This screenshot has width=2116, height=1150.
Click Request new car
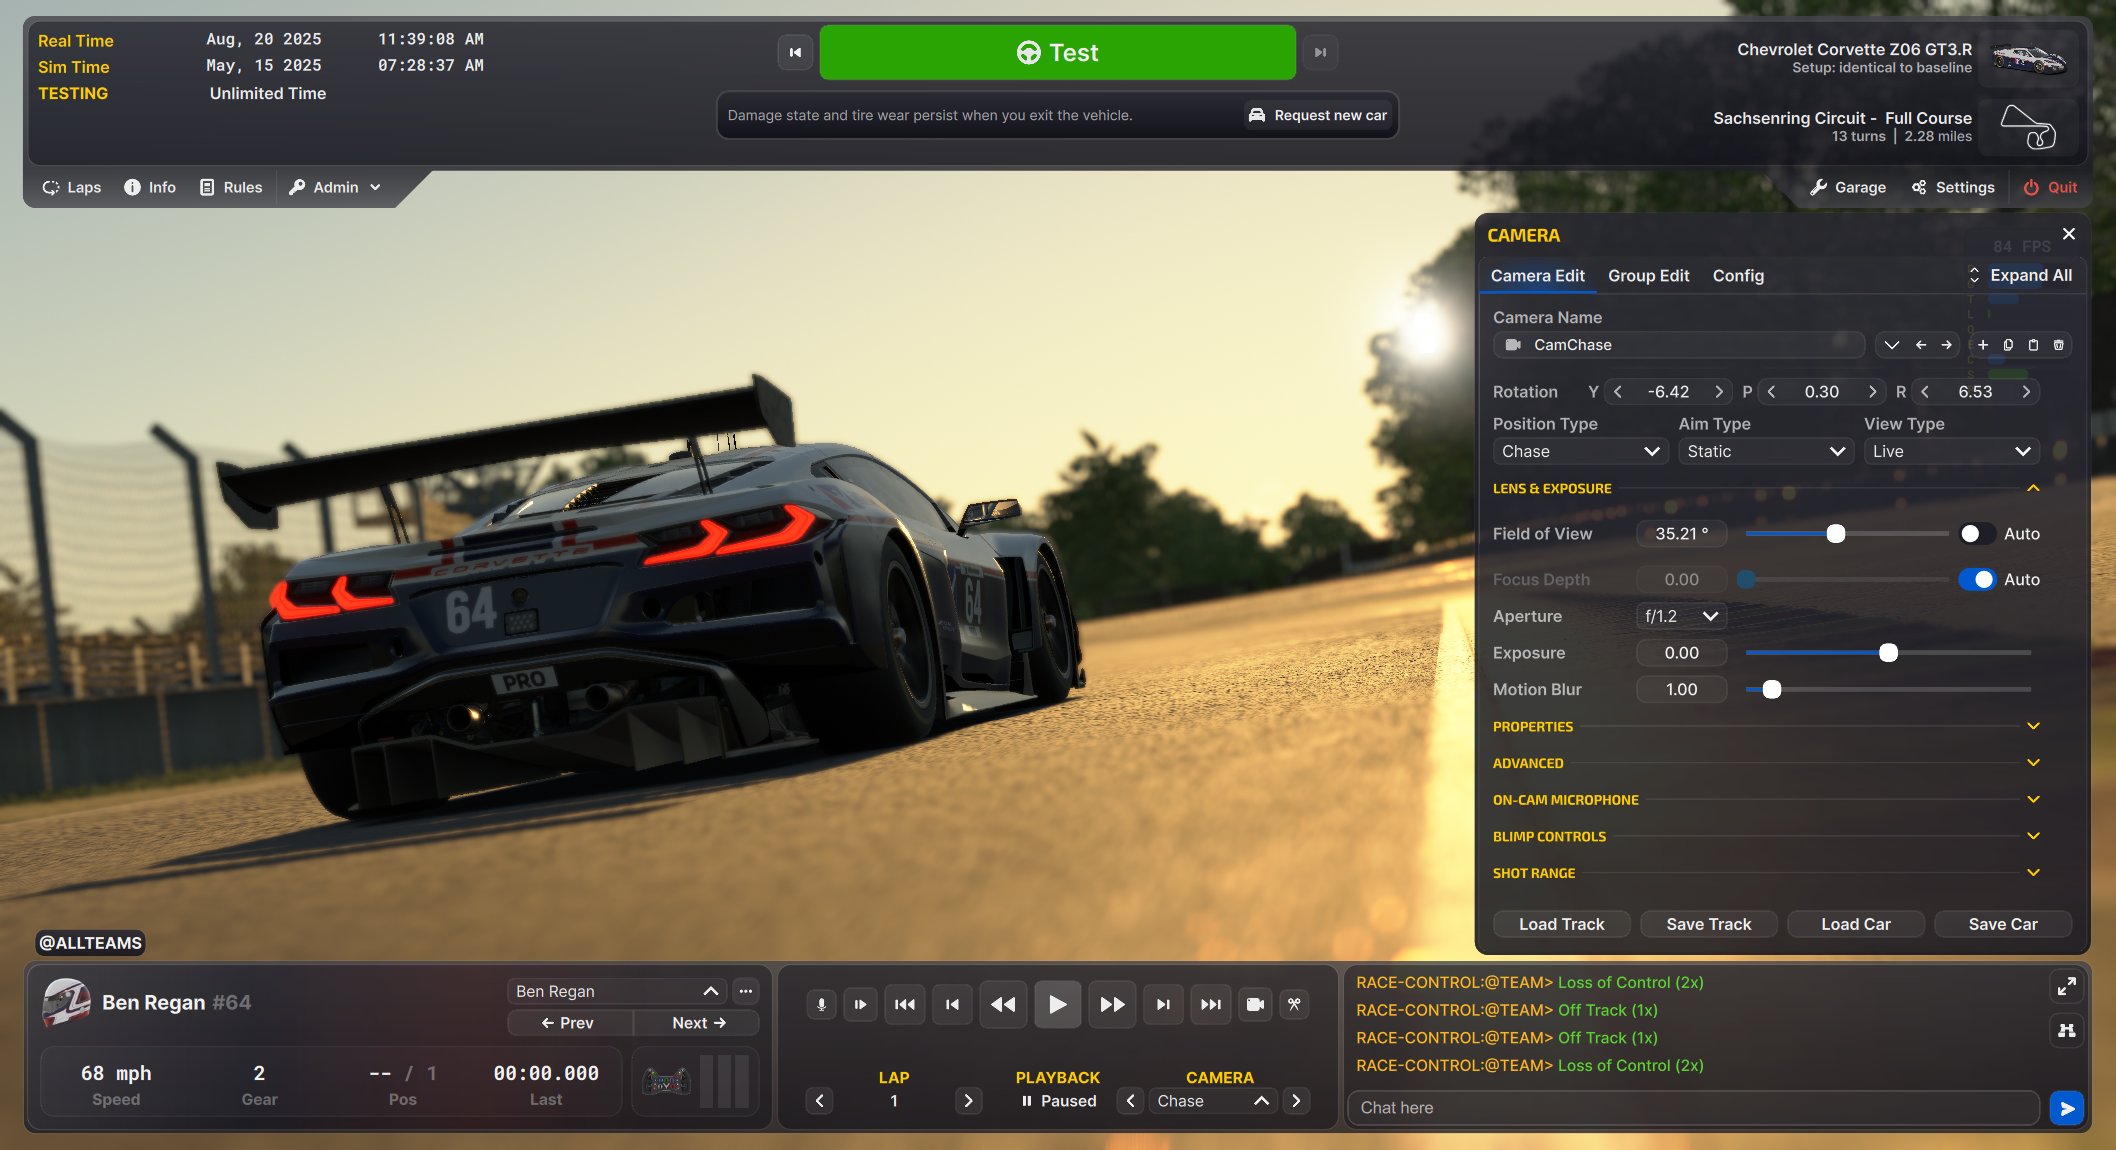(x=1318, y=116)
